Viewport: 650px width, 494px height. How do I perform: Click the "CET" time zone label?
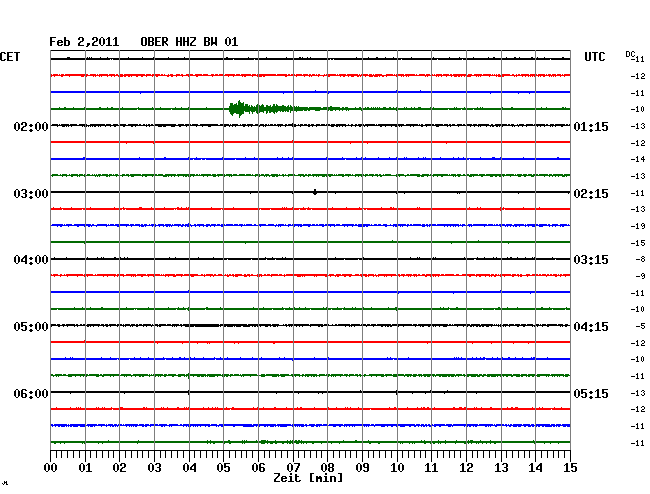[x=10, y=57]
